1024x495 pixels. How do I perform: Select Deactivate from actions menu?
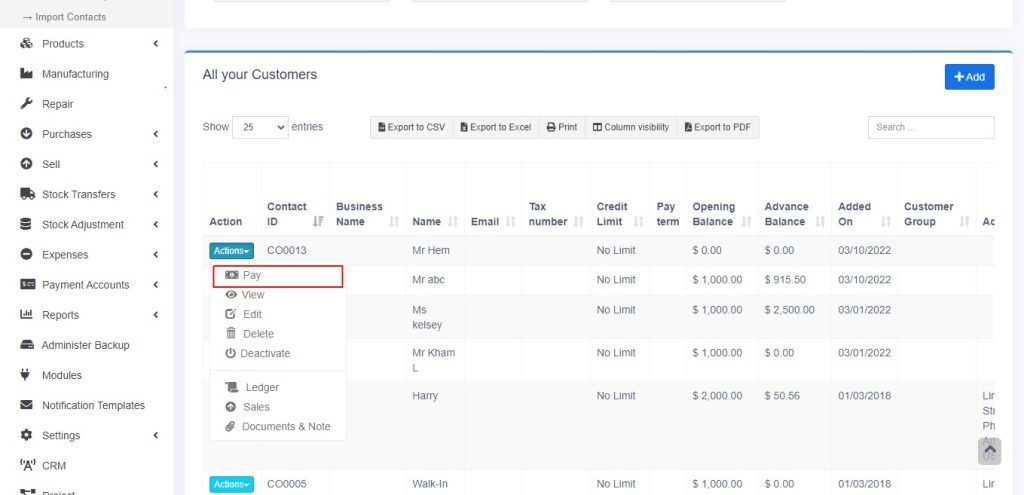265,353
